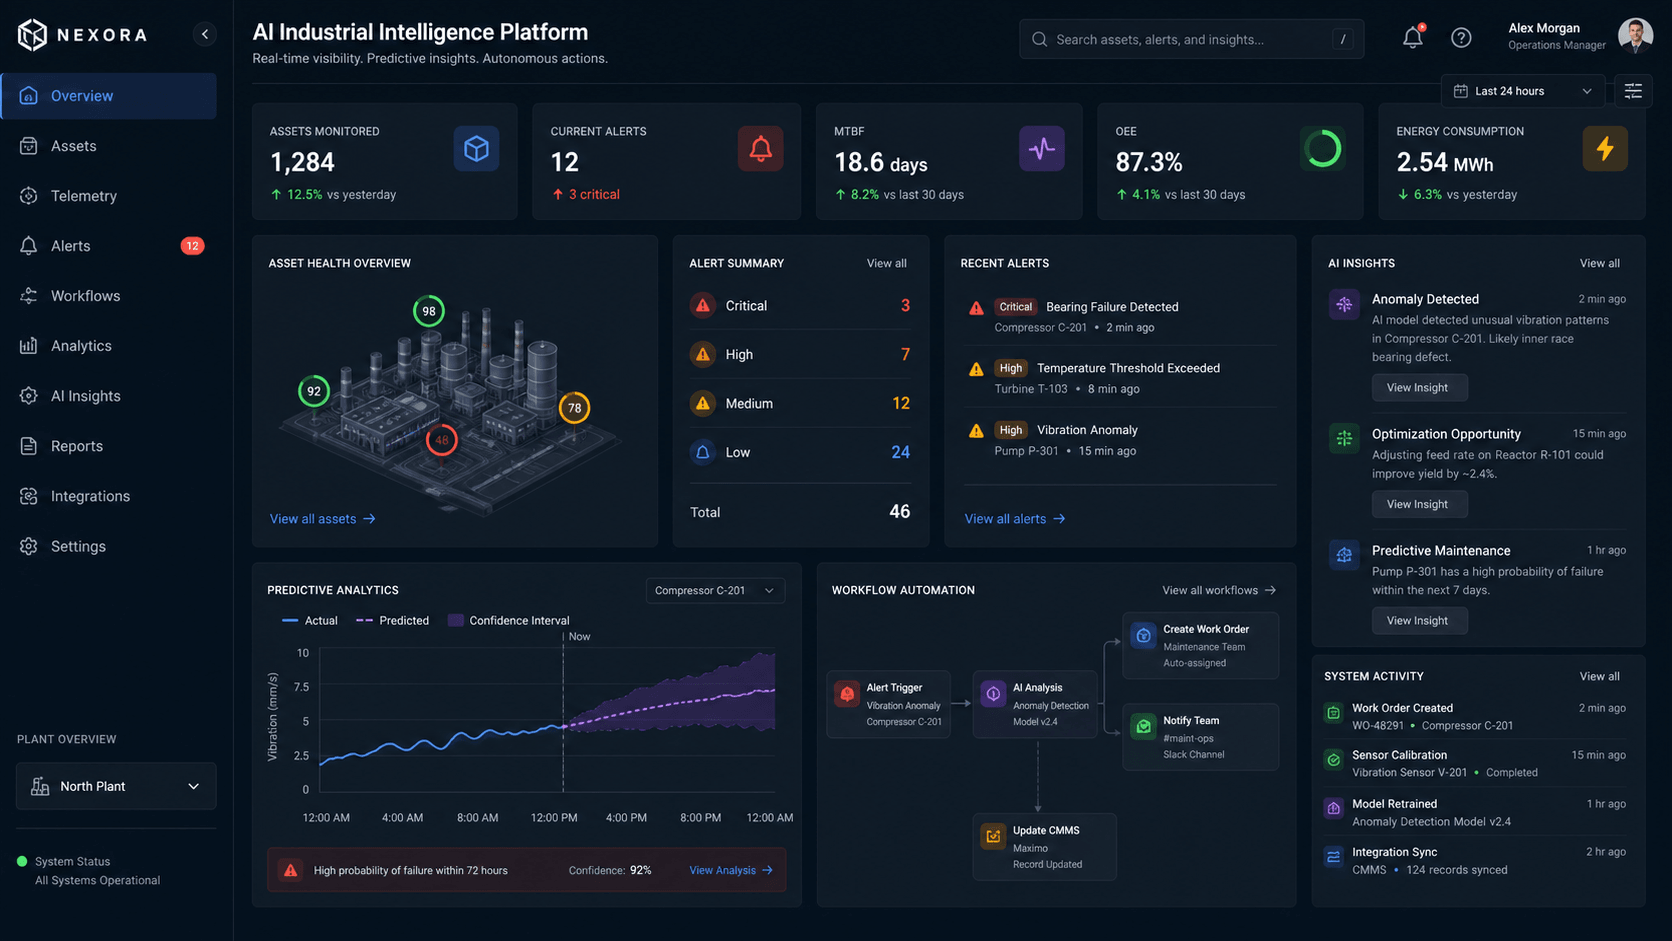Click the Predicted dashed legend swatch
This screenshot has height=941, width=1672.
364,620
